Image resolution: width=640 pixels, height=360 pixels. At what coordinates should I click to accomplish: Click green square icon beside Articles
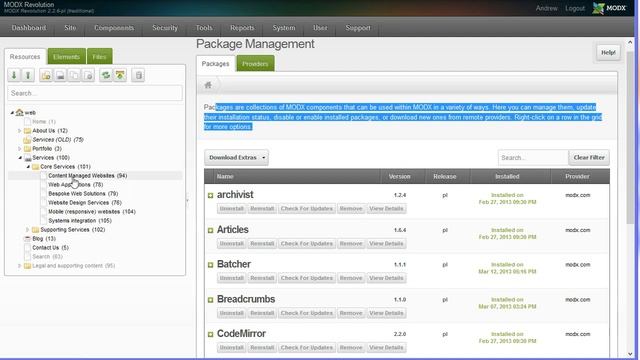[211, 230]
